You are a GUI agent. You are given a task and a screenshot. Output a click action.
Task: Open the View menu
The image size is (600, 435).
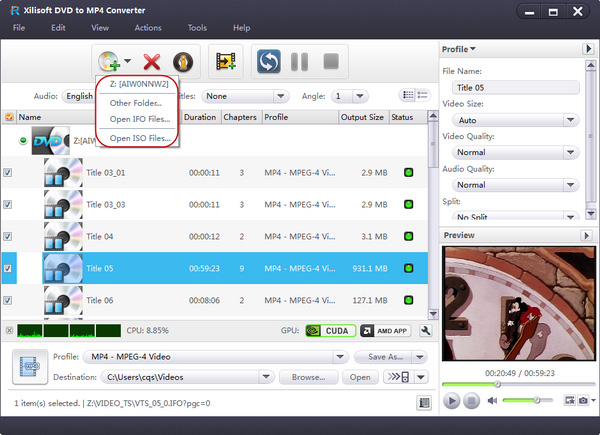click(x=100, y=28)
